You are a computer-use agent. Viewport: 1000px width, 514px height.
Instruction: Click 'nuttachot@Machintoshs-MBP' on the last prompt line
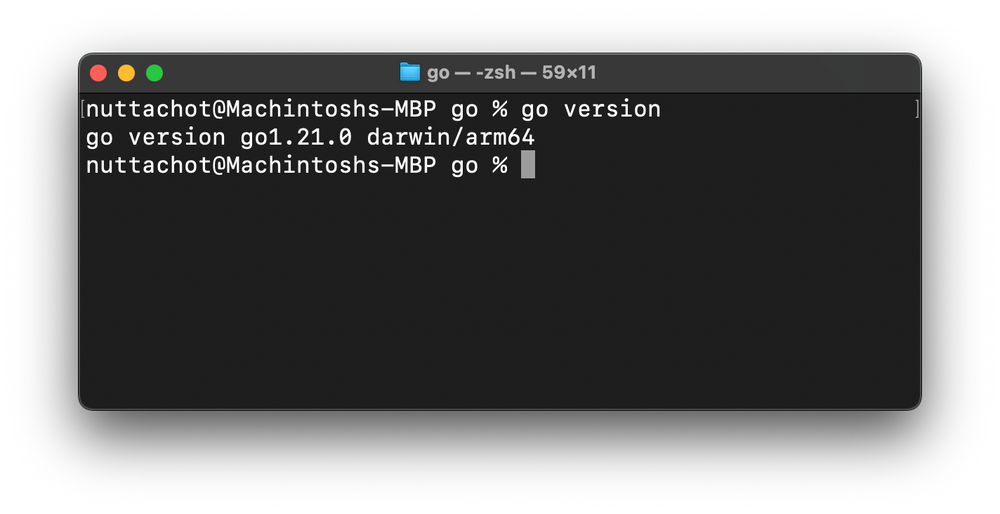[261, 166]
